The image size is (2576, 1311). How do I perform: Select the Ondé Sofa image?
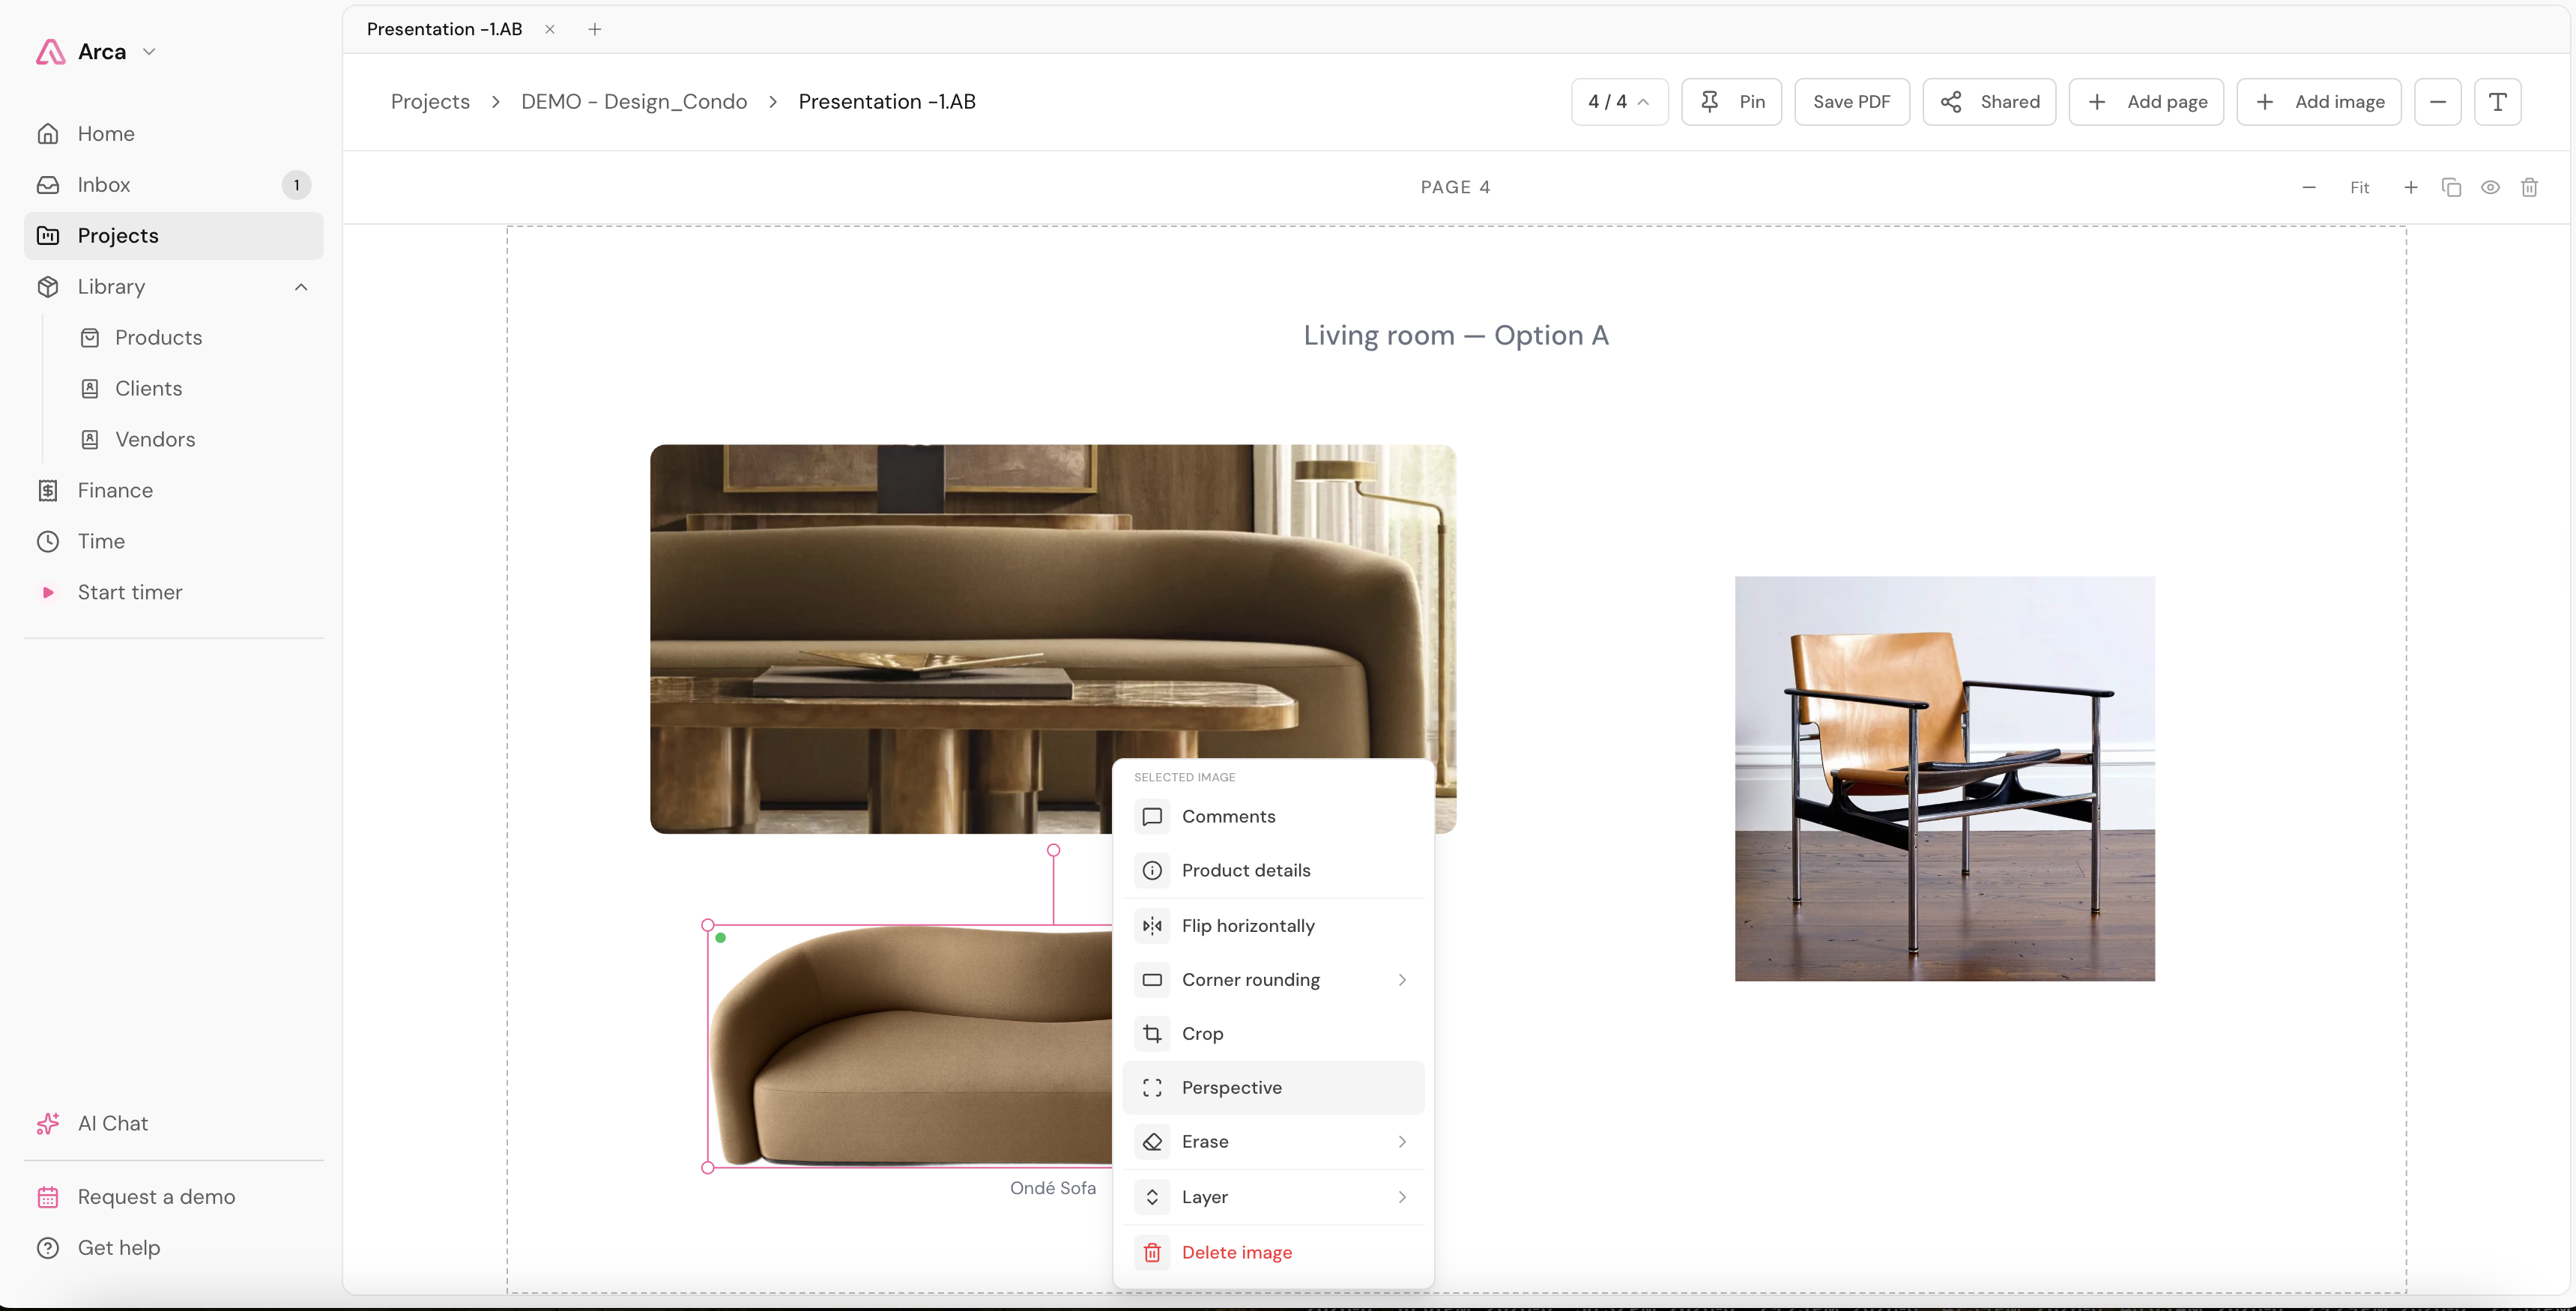pos(910,1045)
